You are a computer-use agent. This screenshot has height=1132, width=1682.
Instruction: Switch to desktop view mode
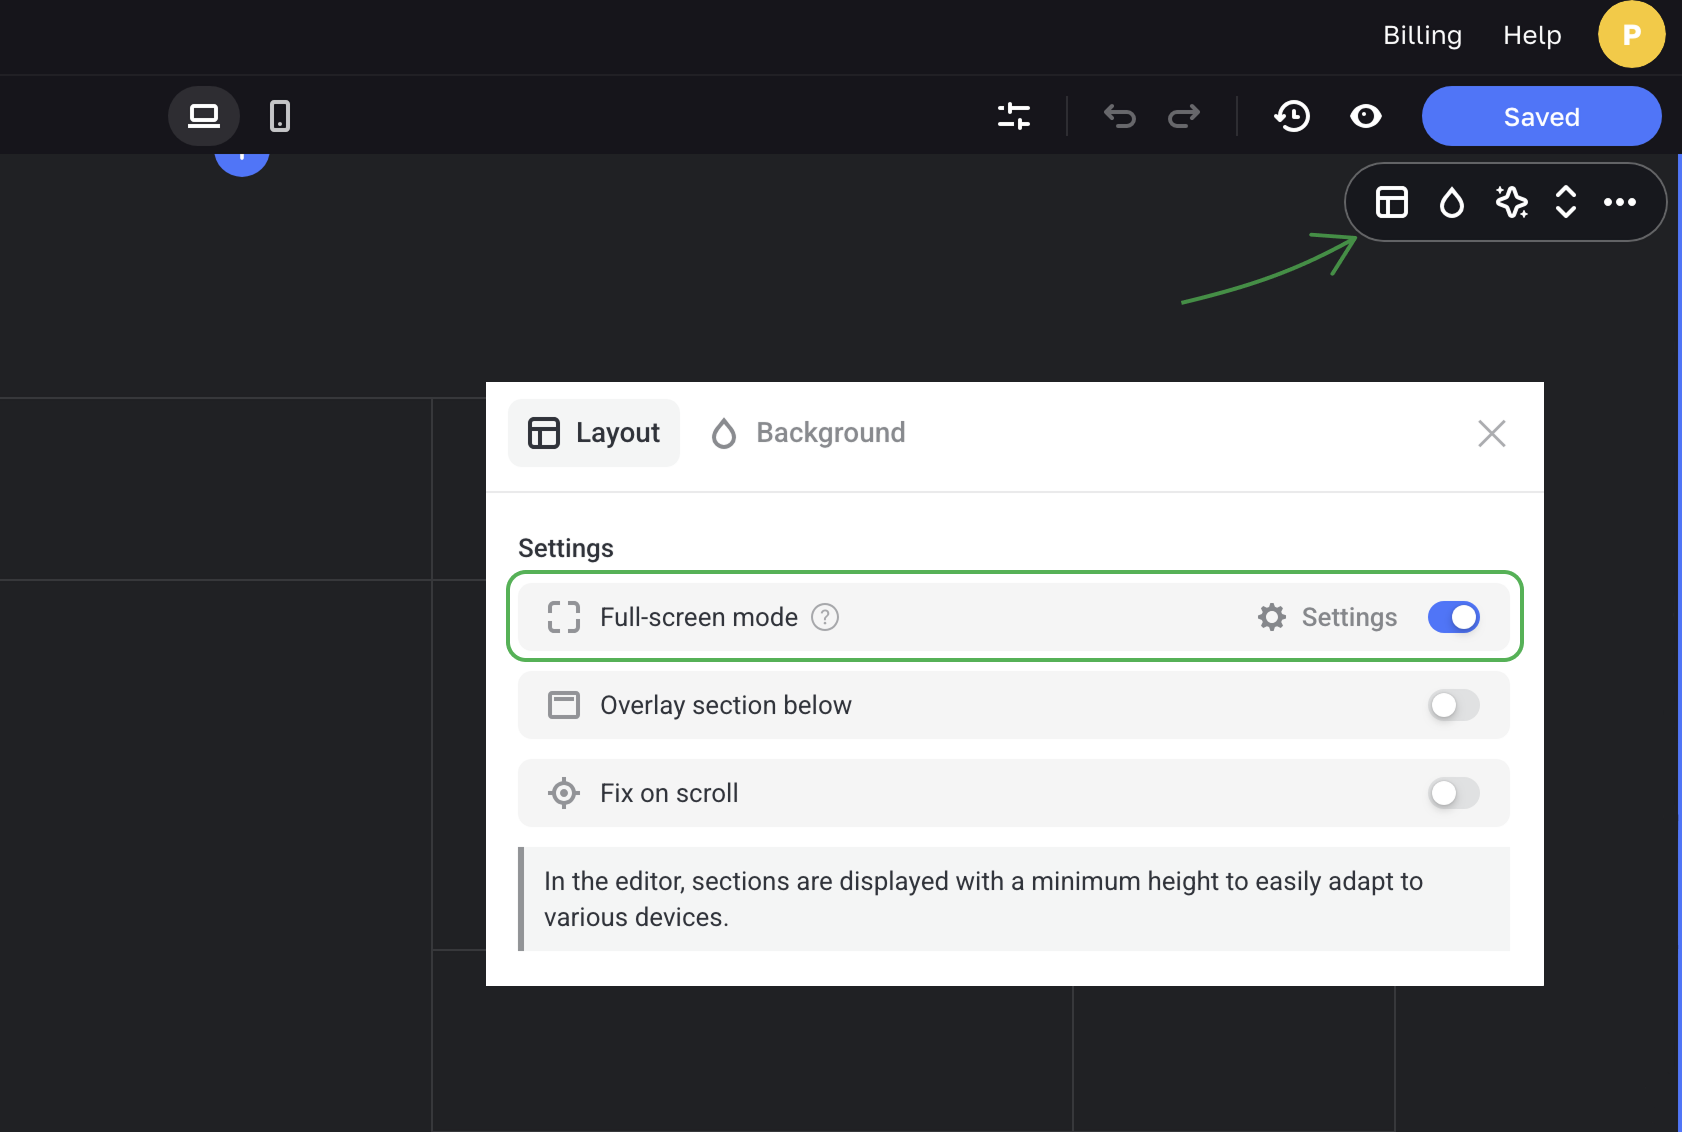coord(204,116)
